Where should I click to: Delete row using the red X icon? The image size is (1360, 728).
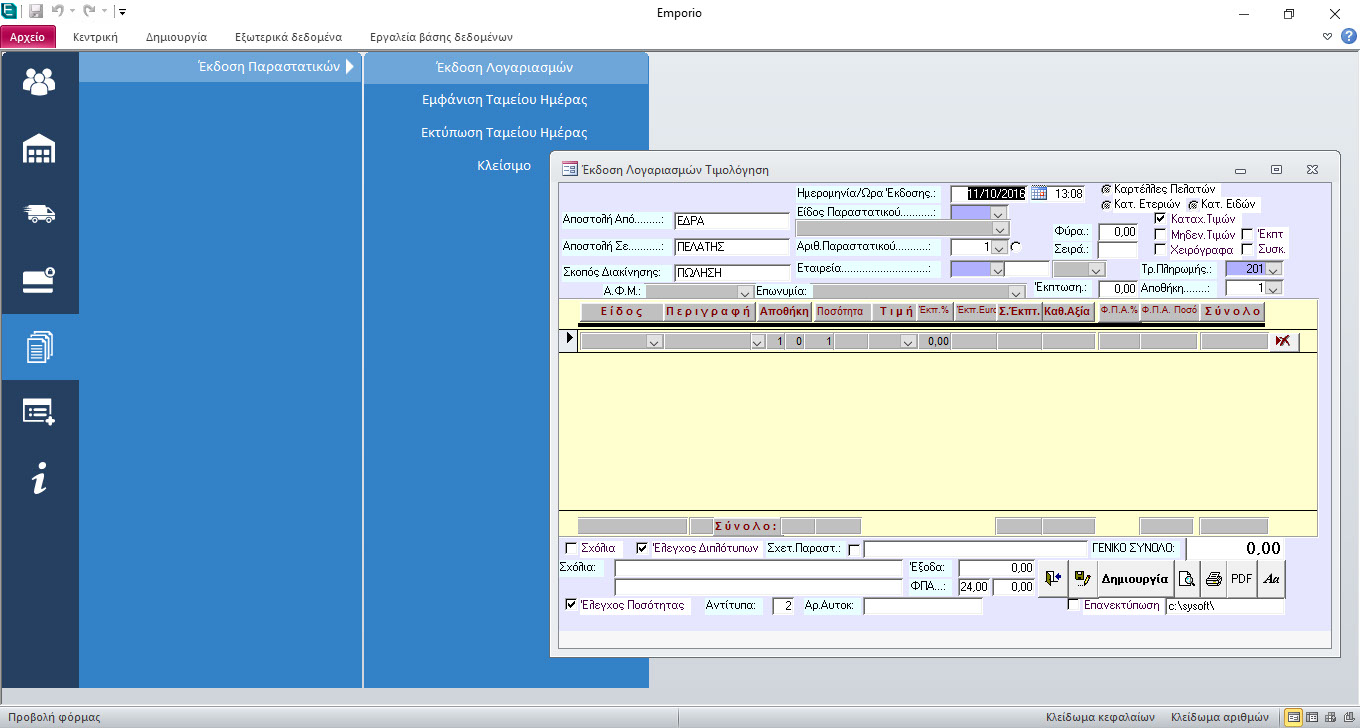[x=1283, y=342]
